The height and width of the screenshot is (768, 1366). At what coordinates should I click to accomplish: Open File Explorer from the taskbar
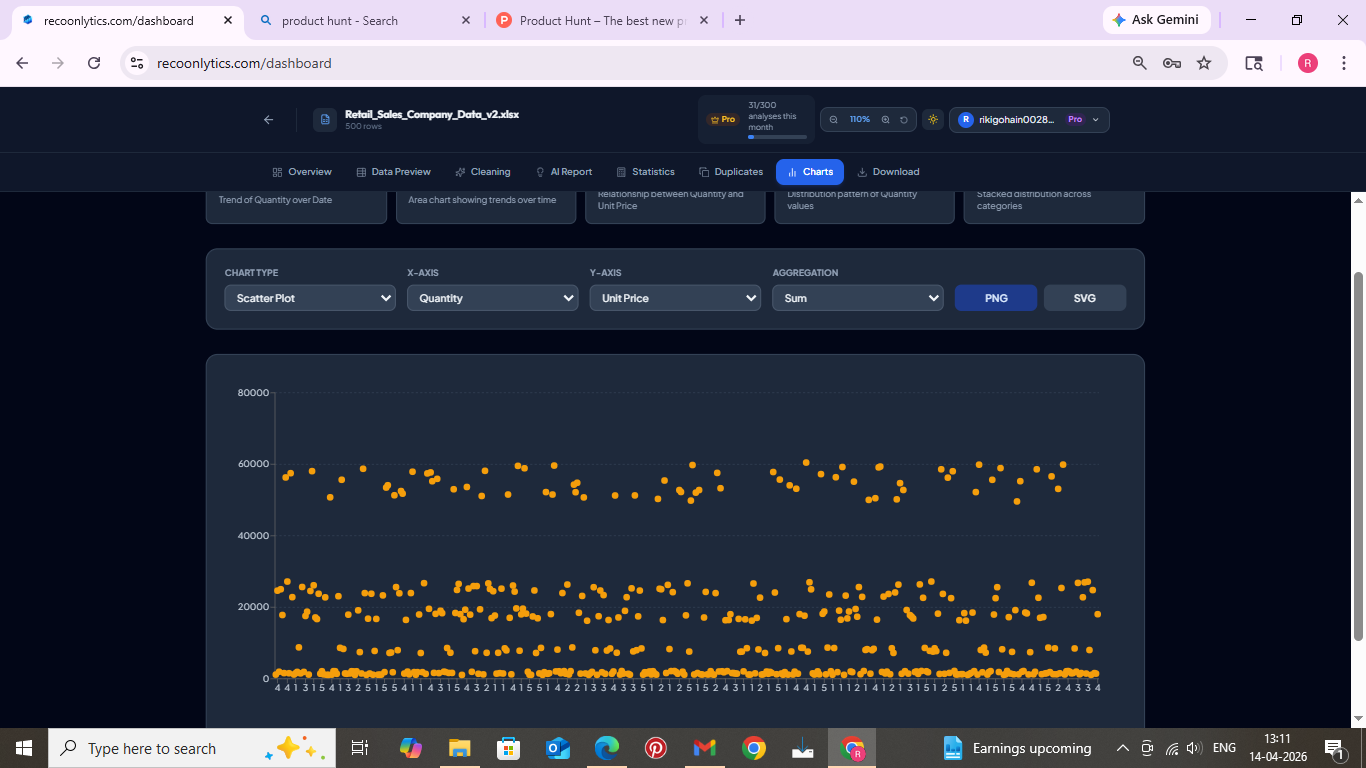[459, 748]
